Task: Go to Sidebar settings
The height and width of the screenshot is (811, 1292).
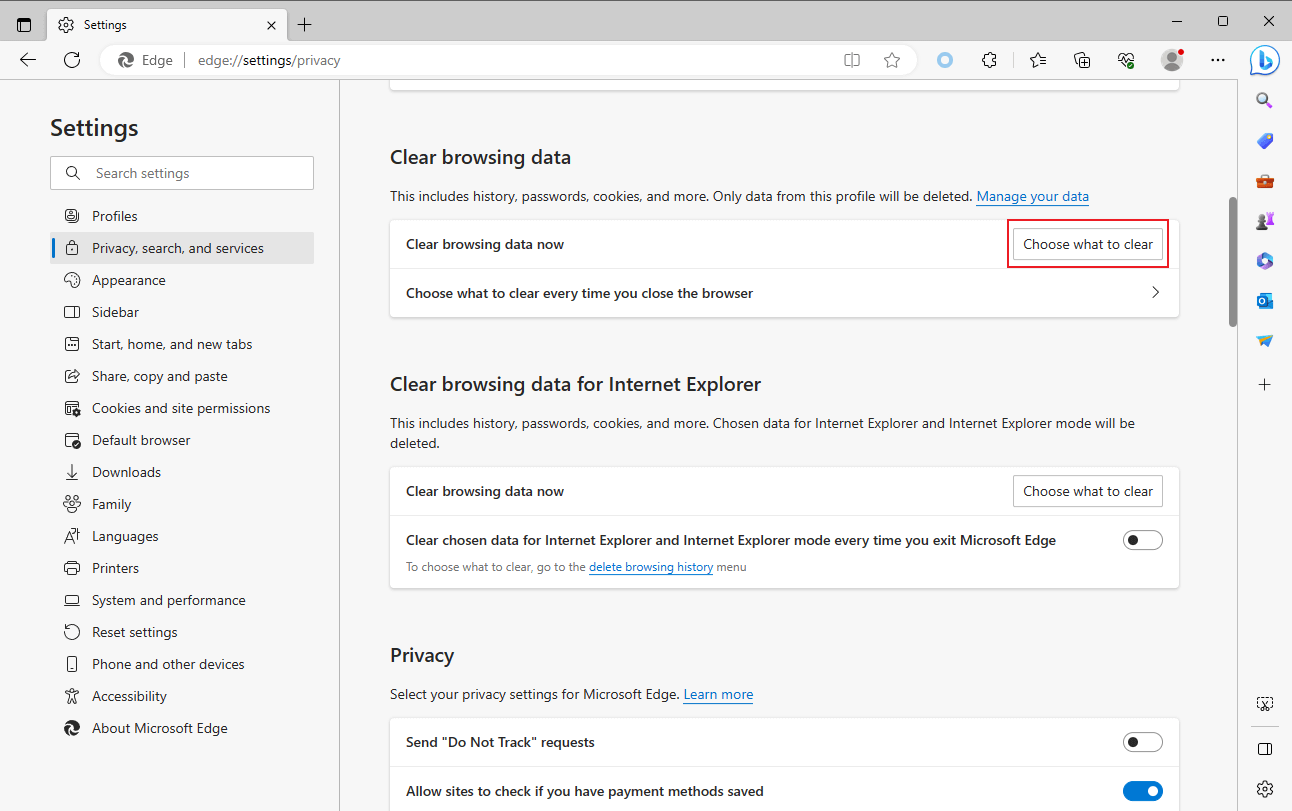Action: click(x=182, y=312)
